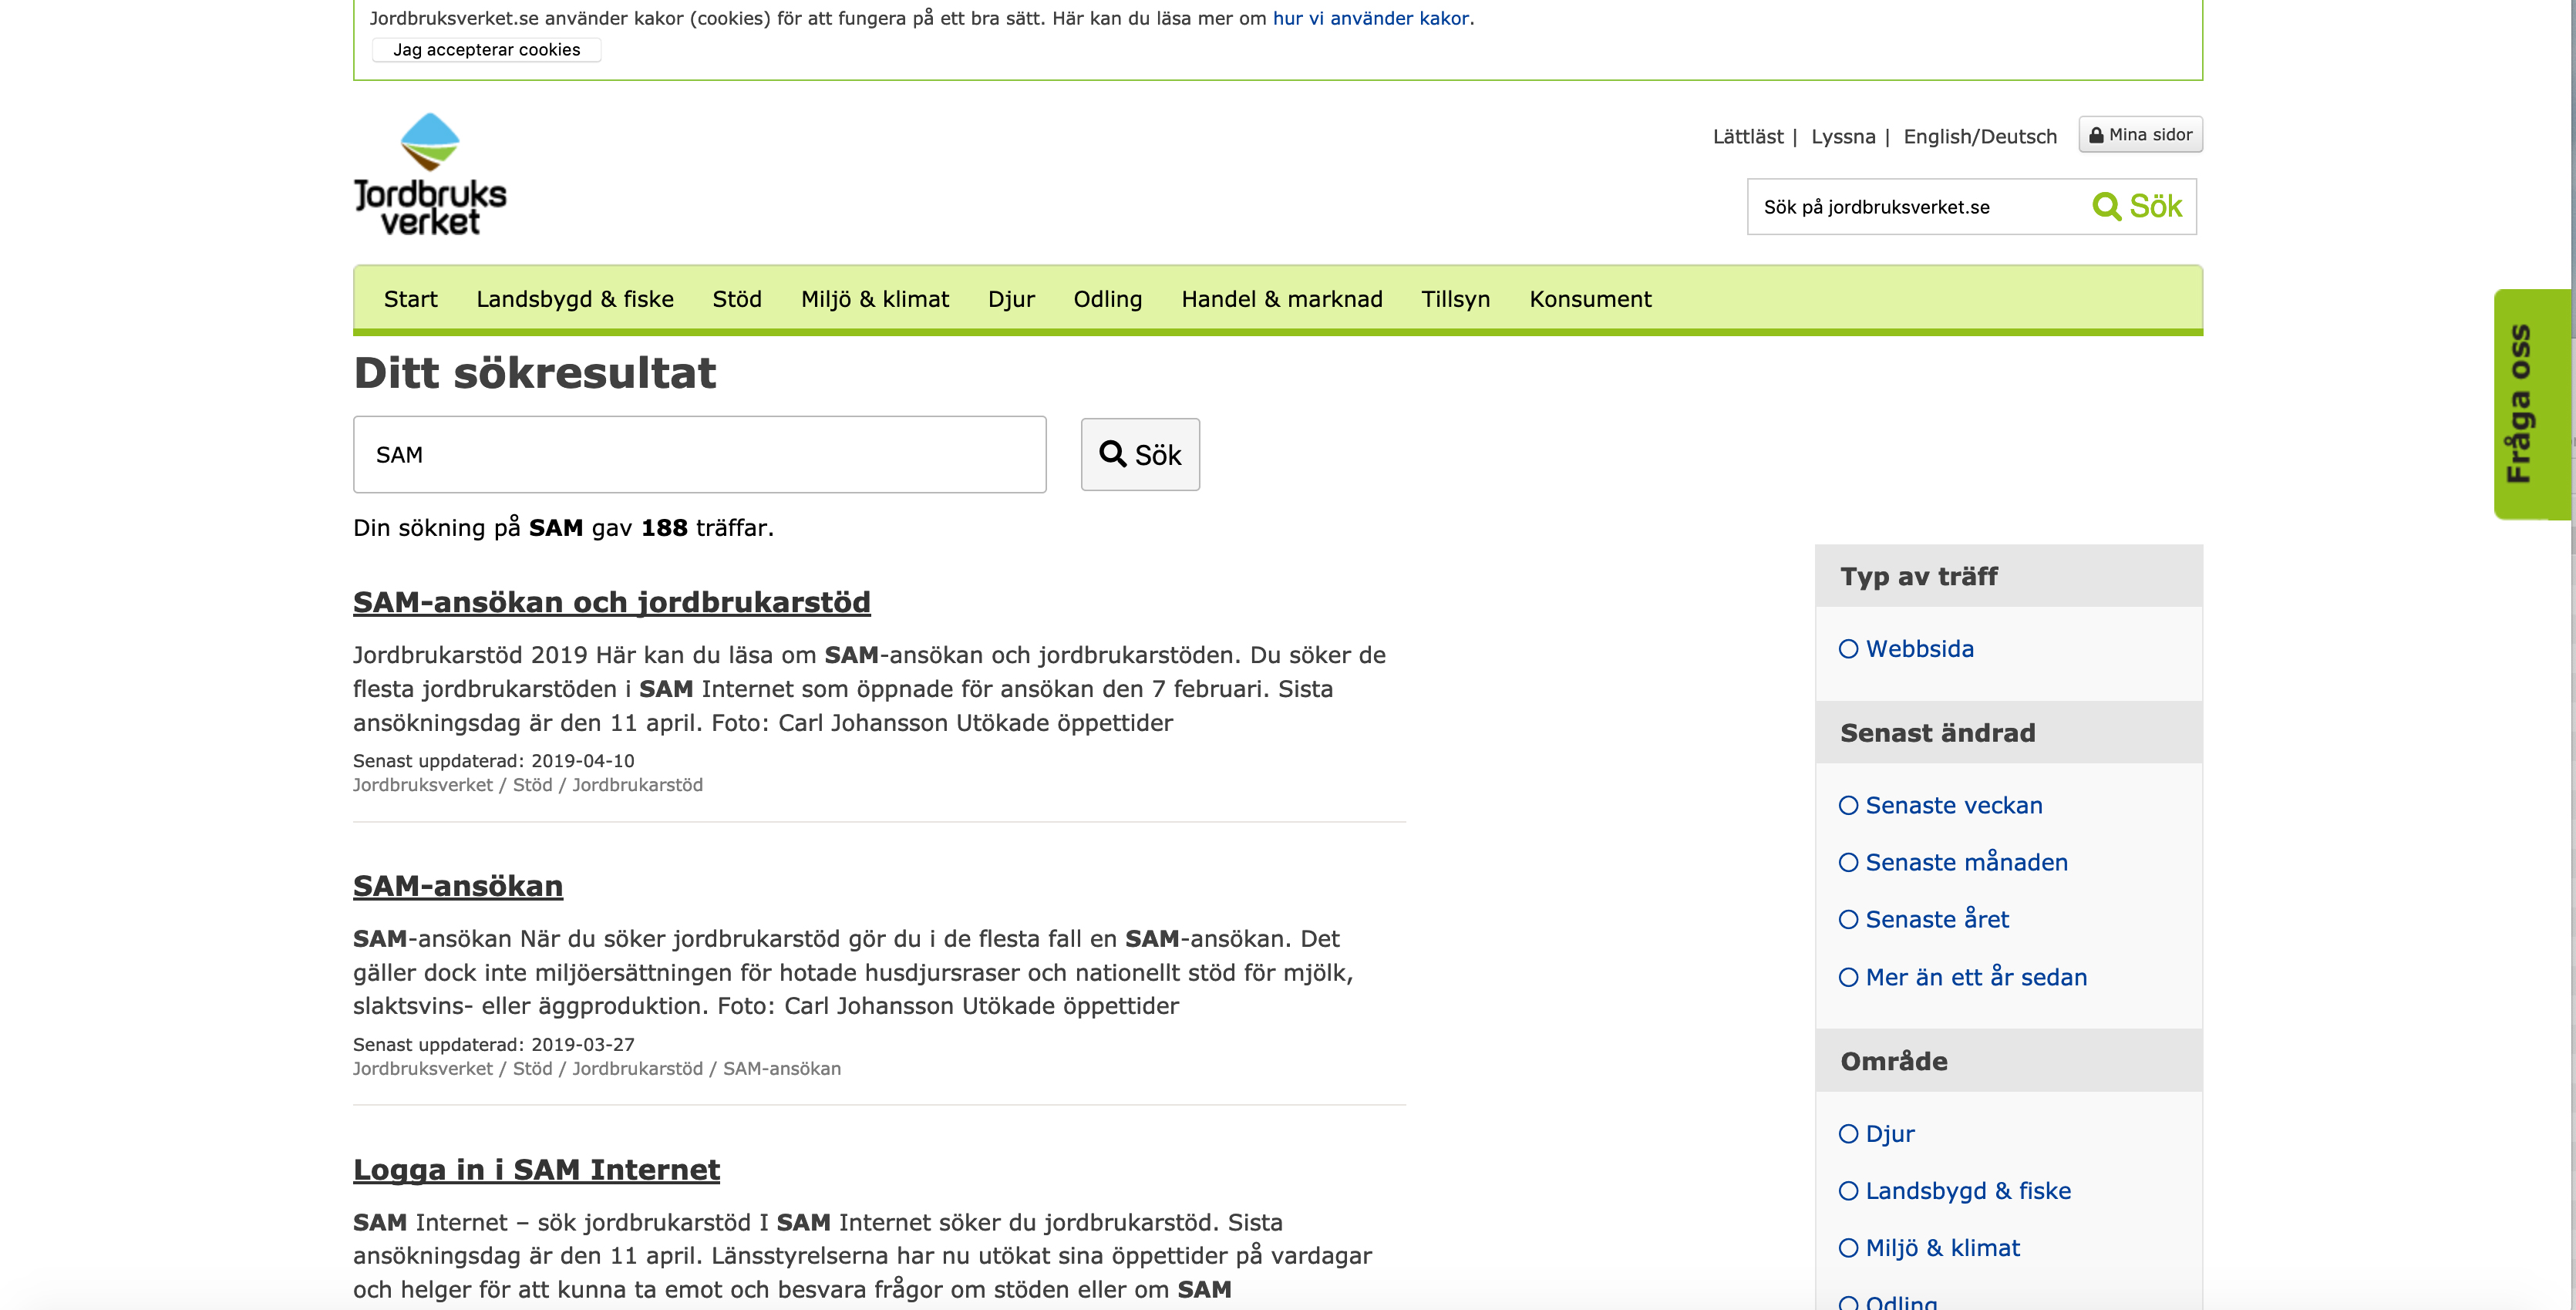The width and height of the screenshot is (2576, 1310).
Task: Open the Miljö & klimat menu item
Action: coord(875,299)
